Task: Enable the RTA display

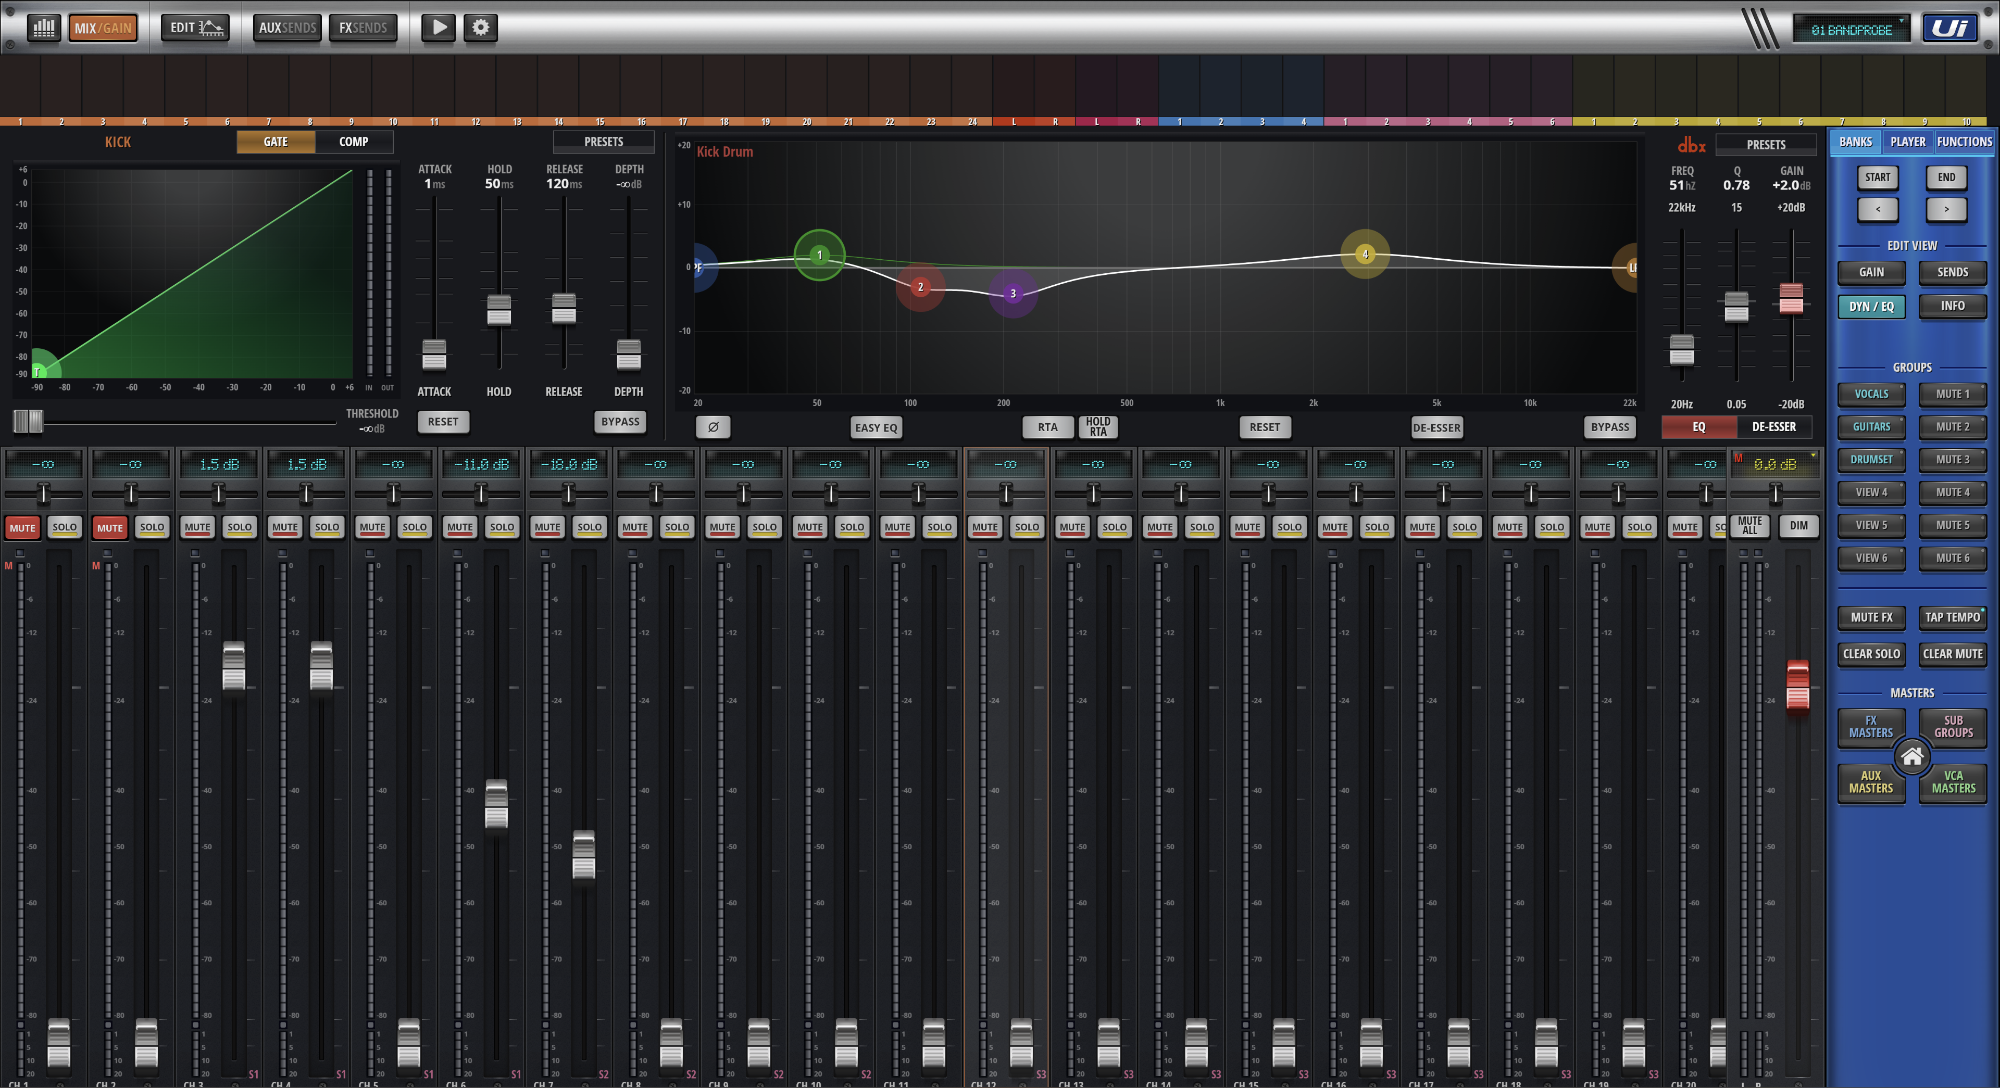Action: 1047,427
